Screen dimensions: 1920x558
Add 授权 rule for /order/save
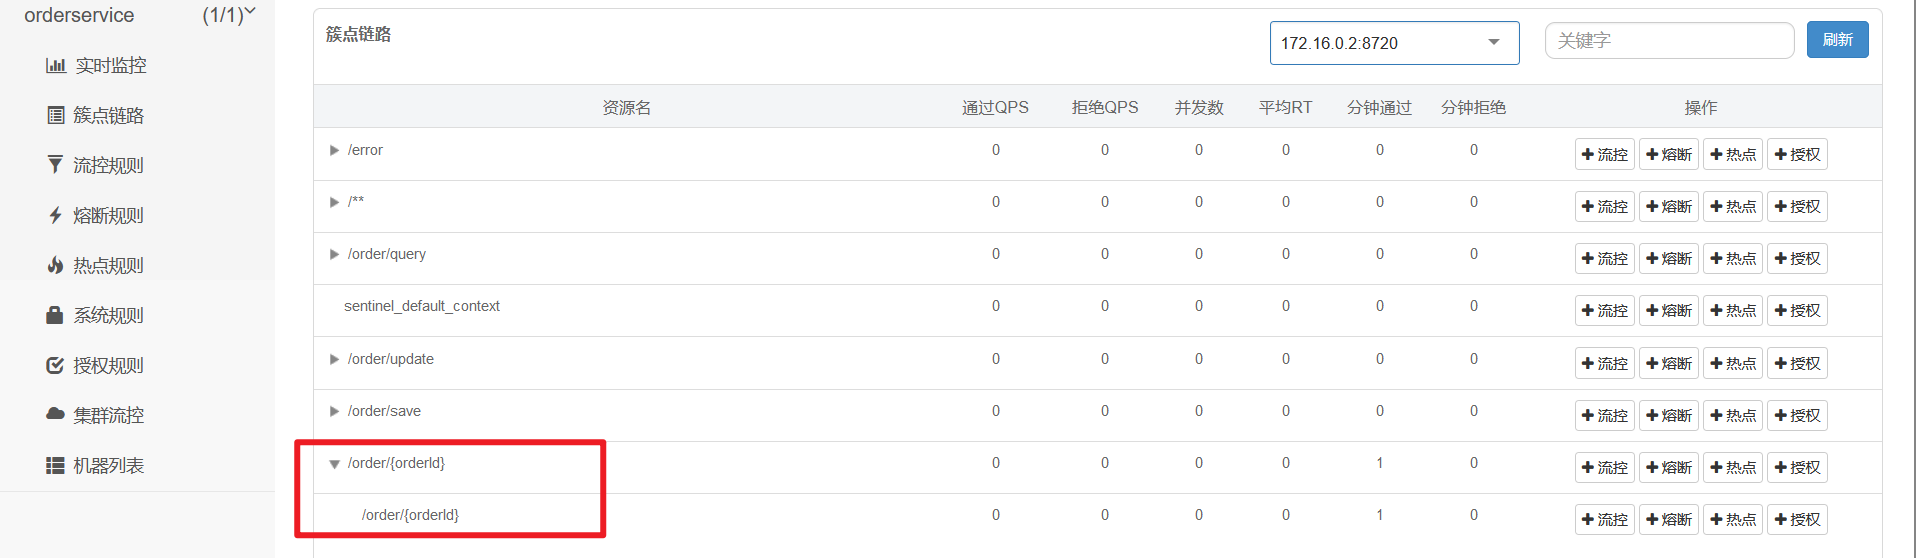[1797, 415]
